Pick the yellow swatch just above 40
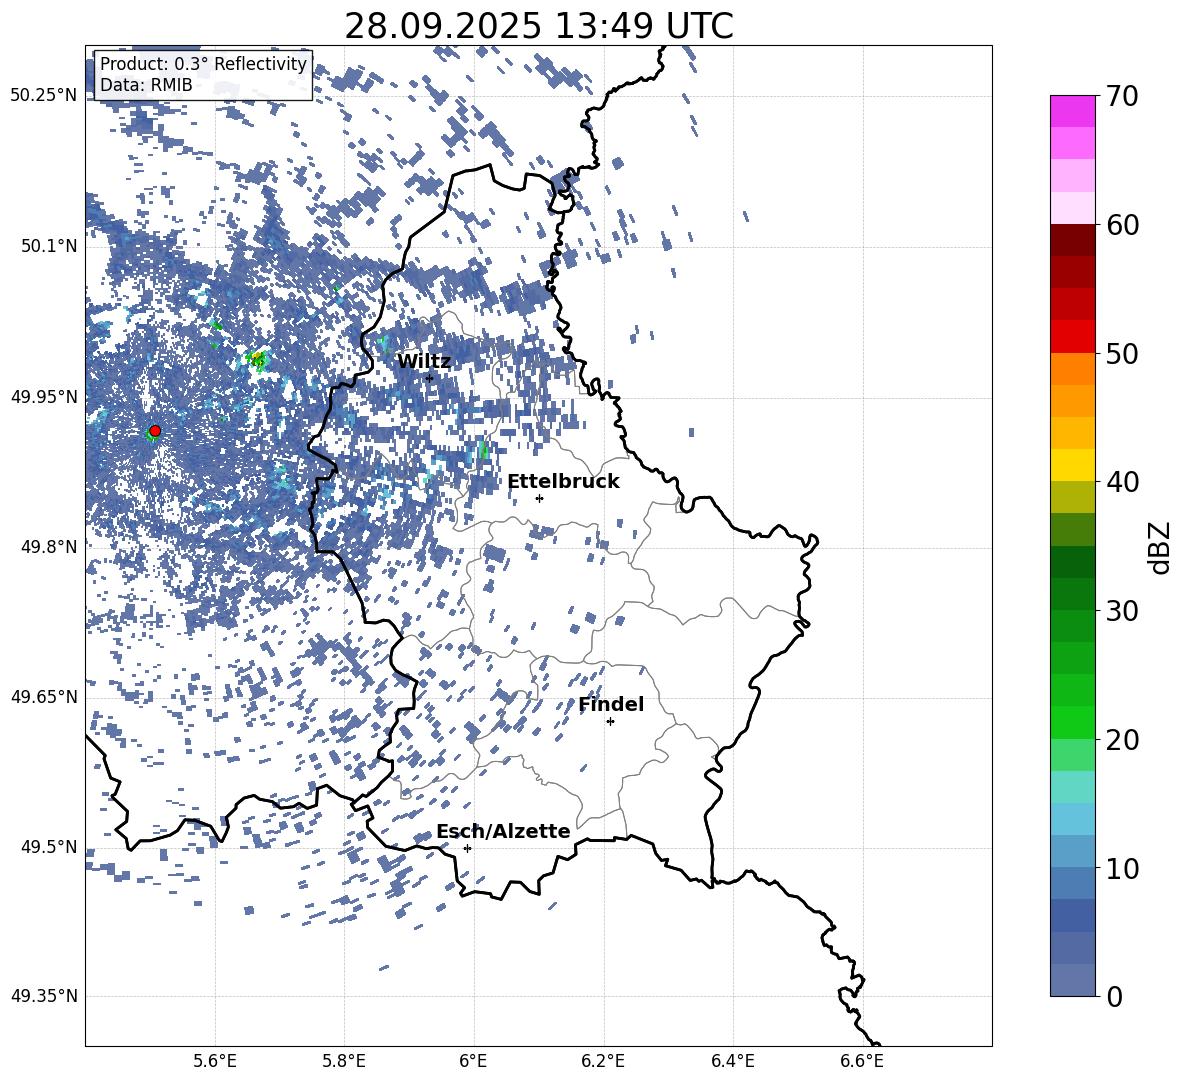Image resolution: width=1184 pixels, height=1081 pixels. point(1073,465)
